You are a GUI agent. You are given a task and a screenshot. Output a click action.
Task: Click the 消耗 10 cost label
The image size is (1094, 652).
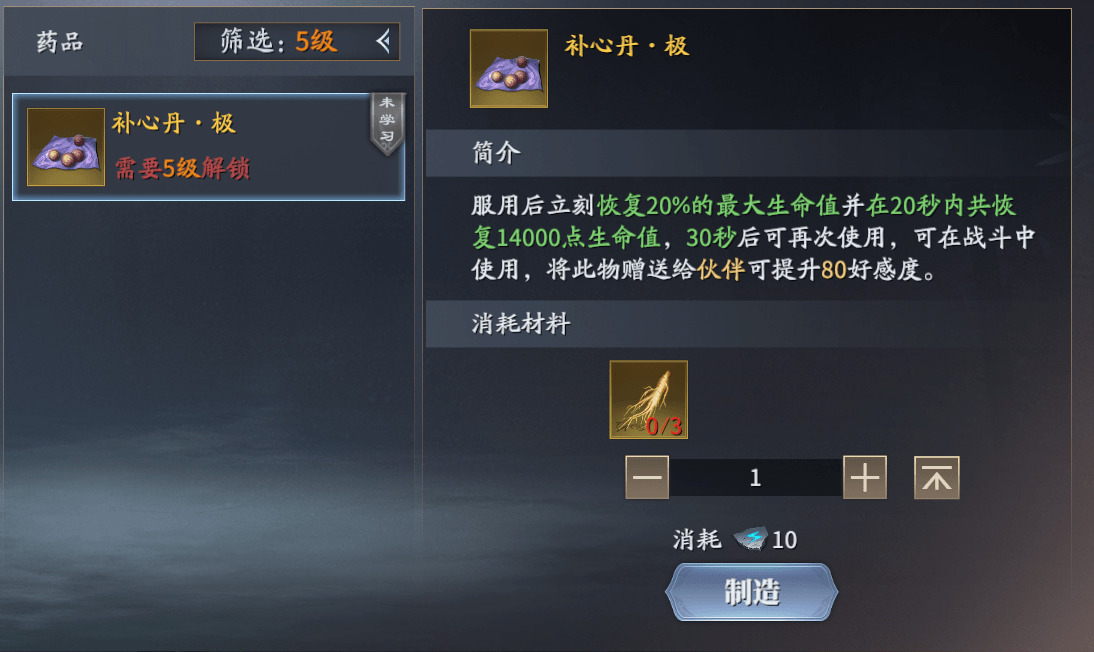coord(735,539)
